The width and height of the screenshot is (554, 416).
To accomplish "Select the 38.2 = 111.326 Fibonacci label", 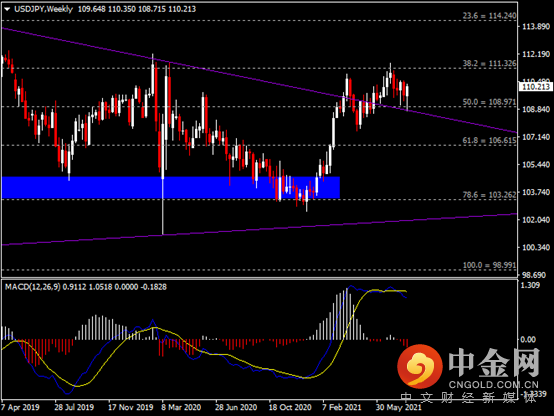I will click(489, 63).
